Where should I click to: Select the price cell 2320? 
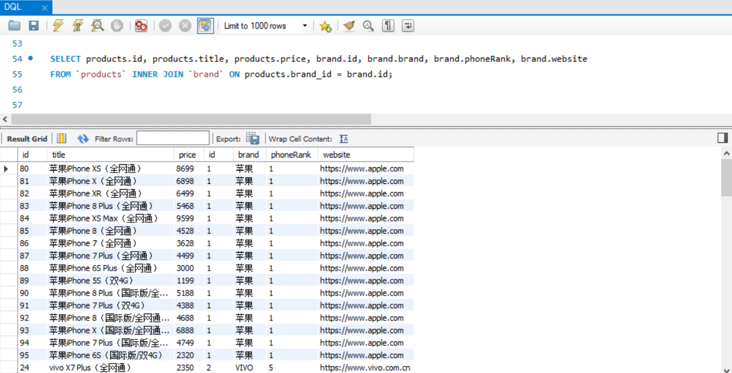tap(189, 355)
